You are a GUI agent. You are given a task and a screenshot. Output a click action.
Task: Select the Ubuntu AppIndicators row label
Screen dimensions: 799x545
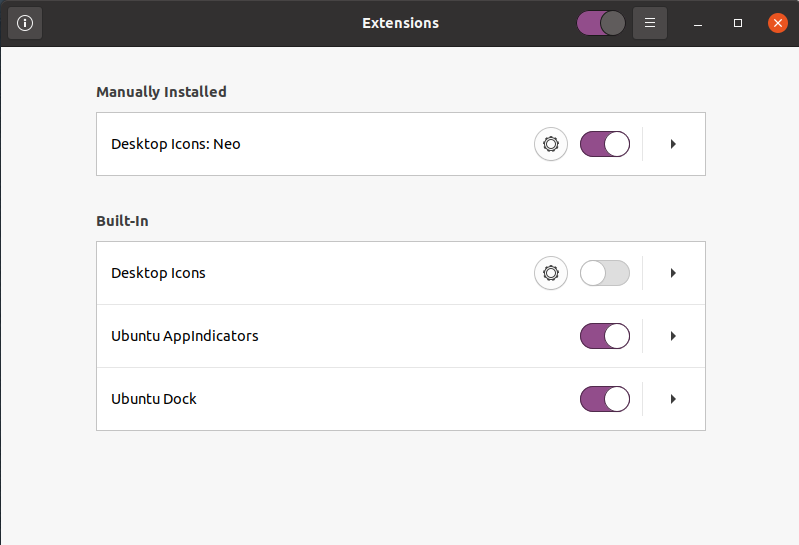tap(185, 336)
